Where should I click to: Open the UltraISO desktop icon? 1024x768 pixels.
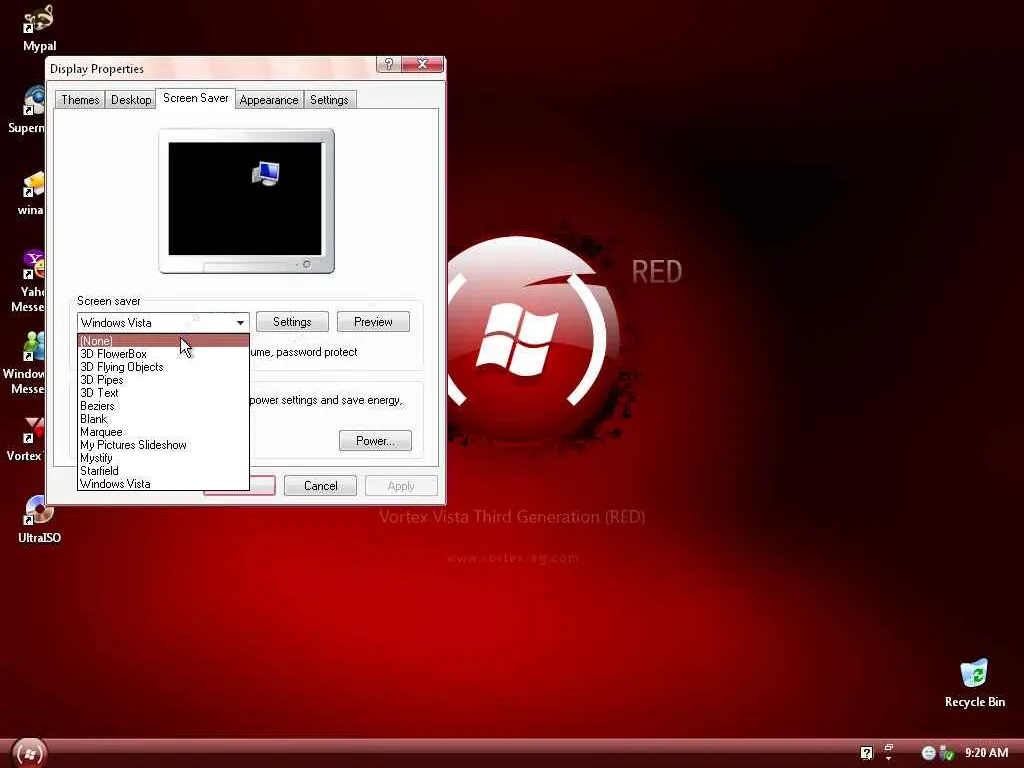pyautogui.click(x=39, y=519)
